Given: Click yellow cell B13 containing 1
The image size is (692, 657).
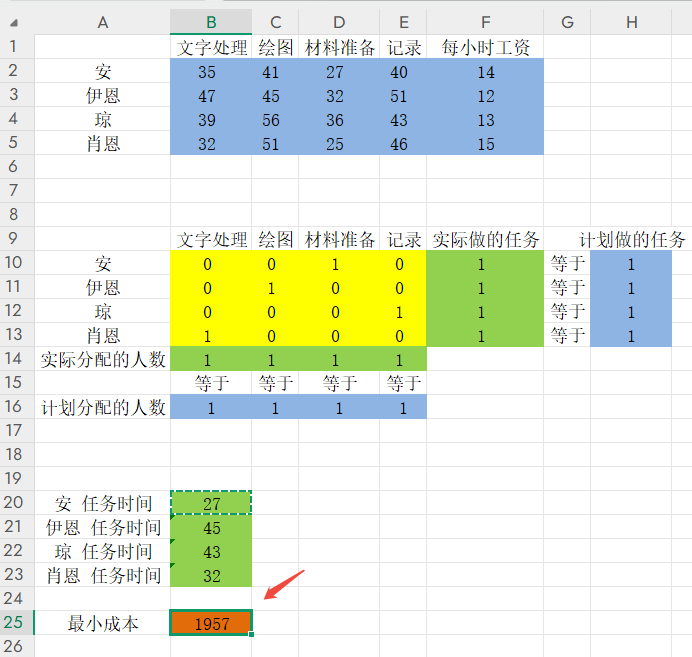Looking at the screenshot, I should (x=211, y=335).
